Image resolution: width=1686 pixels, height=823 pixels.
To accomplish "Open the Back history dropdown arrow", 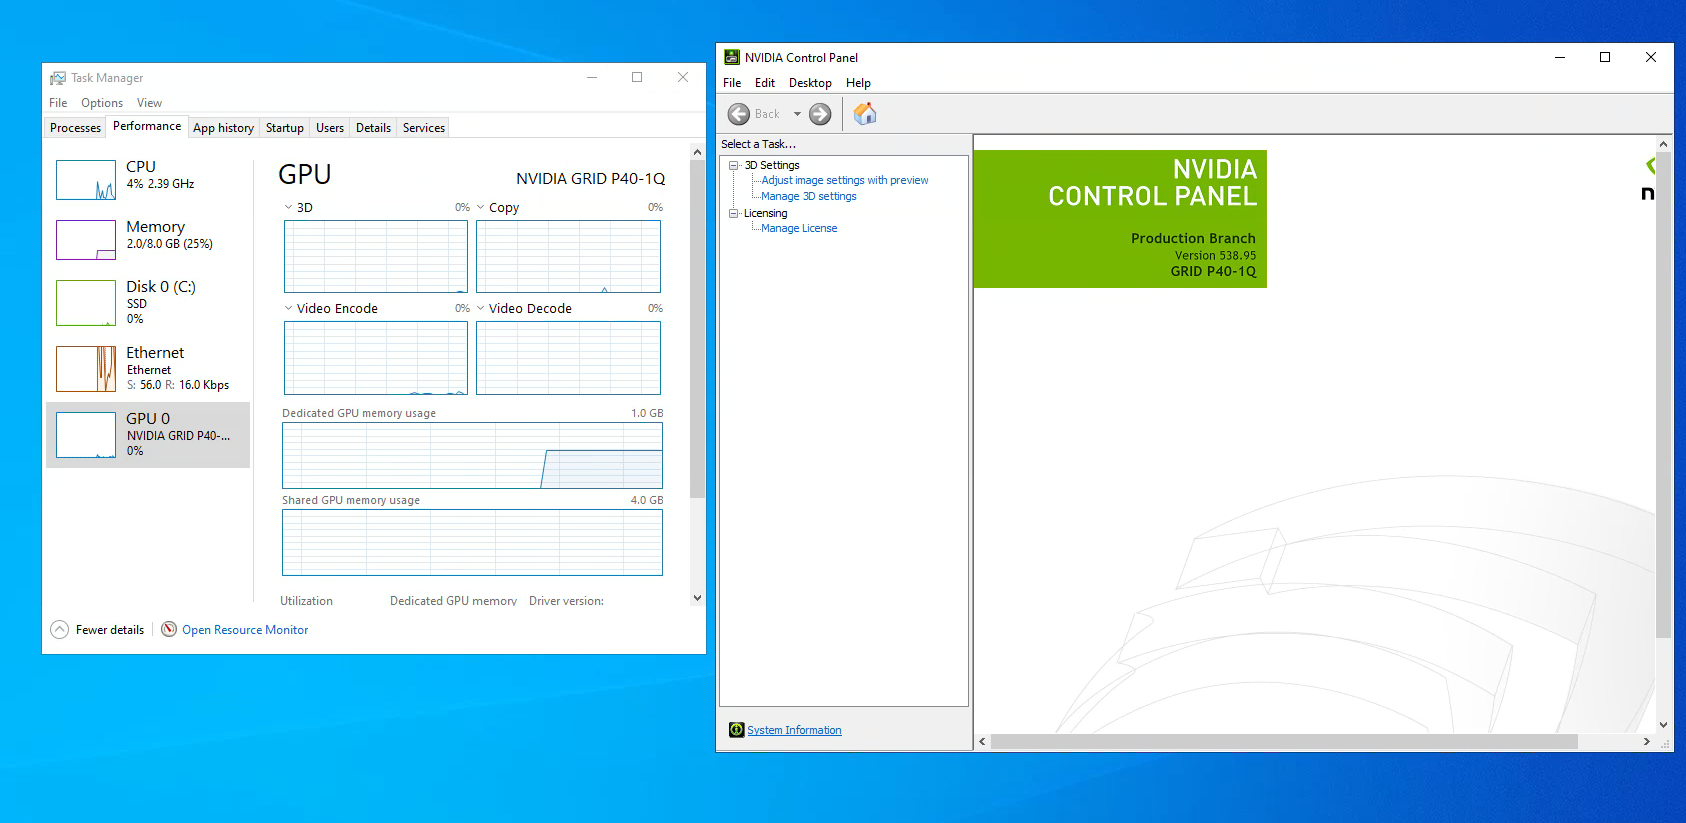I will [x=797, y=114].
